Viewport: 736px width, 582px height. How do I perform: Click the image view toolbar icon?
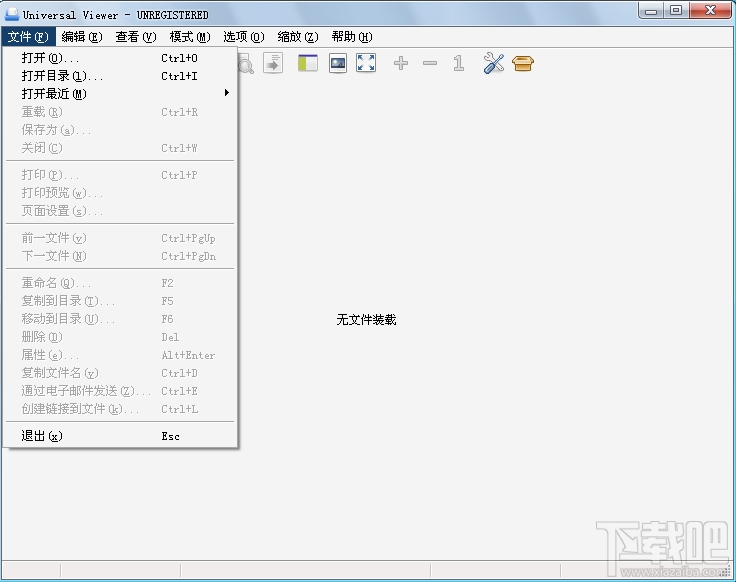pyautogui.click(x=337, y=63)
